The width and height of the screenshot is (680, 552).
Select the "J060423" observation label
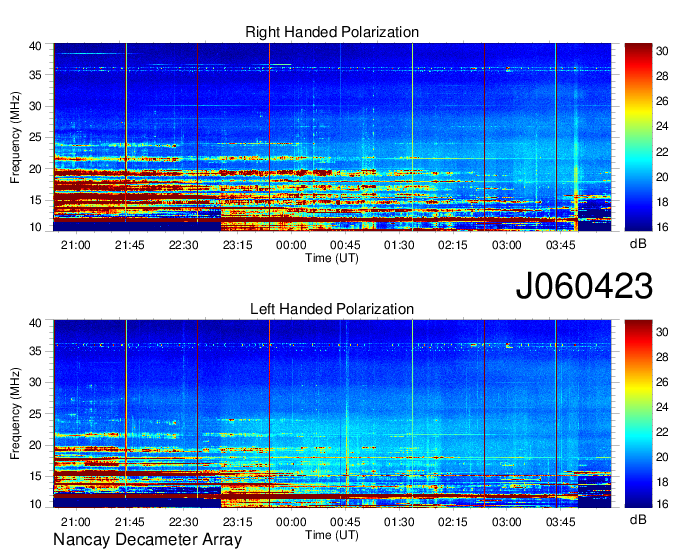pos(584,286)
